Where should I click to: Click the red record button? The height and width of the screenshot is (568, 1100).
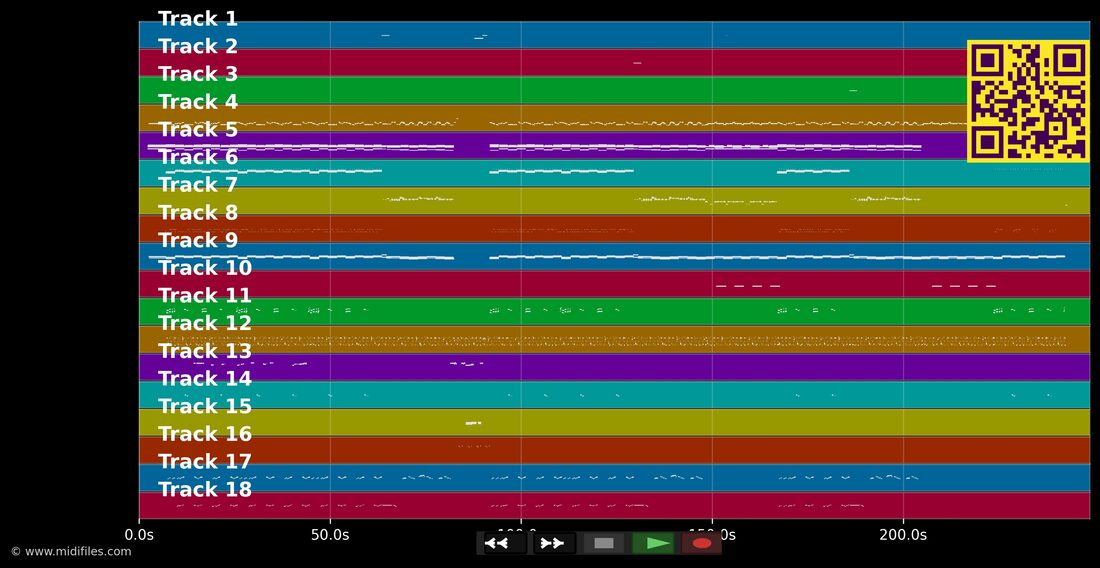tap(702, 543)
